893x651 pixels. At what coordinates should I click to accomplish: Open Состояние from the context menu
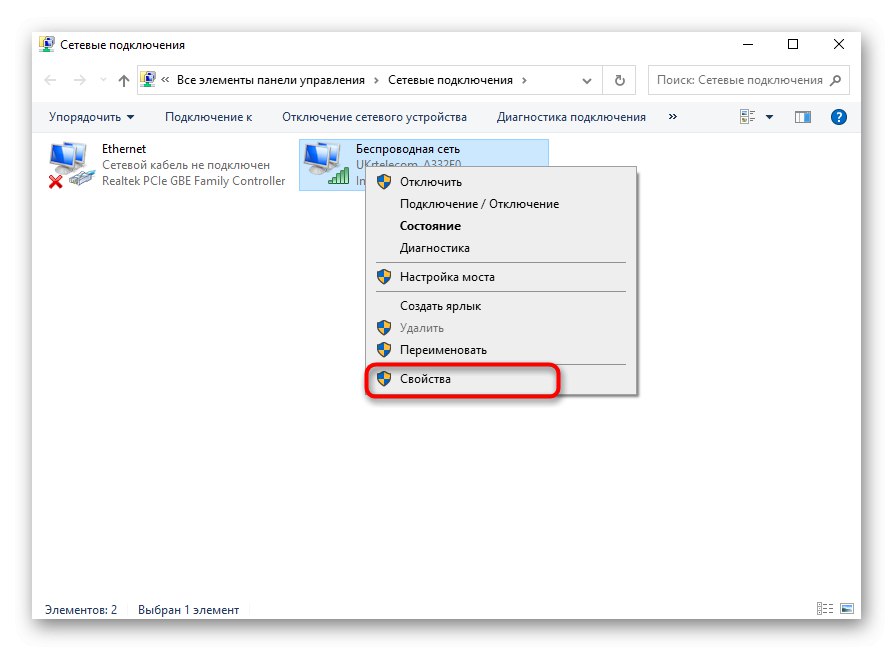pyautogui.click(x=501, y=226)
